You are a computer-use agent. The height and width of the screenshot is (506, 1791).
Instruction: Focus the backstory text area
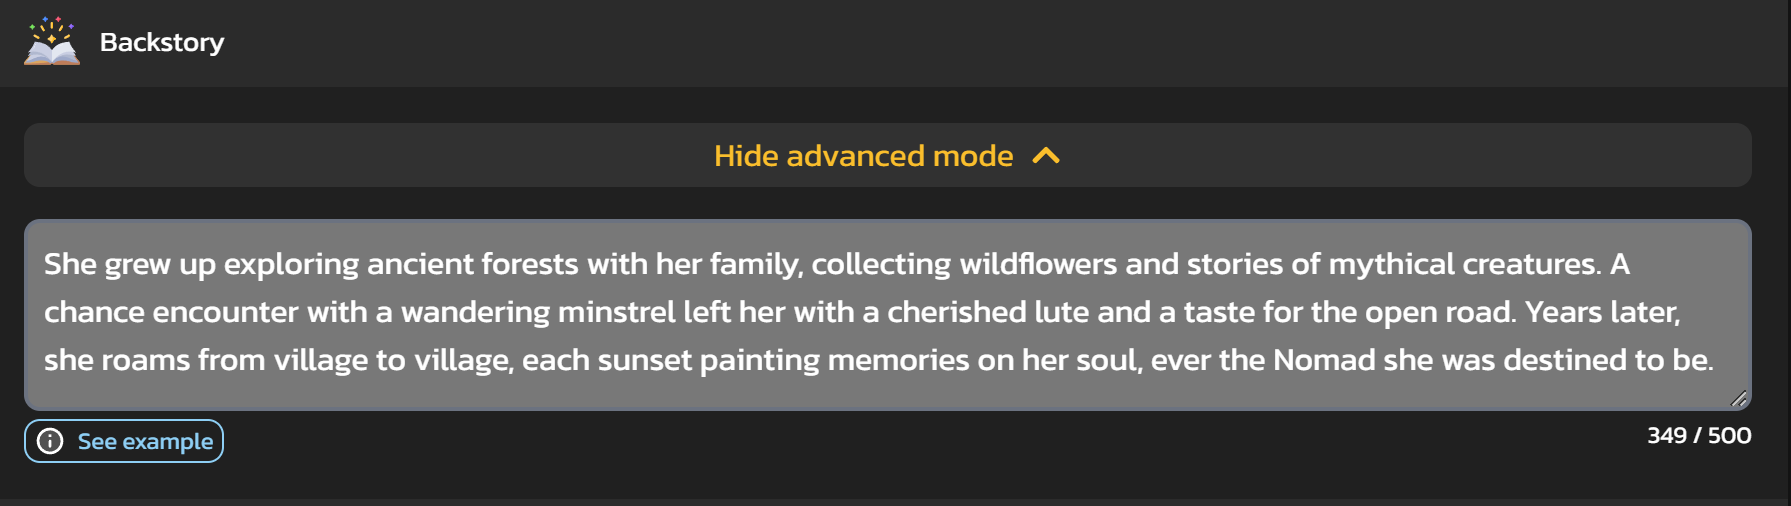tap(888, 315)
